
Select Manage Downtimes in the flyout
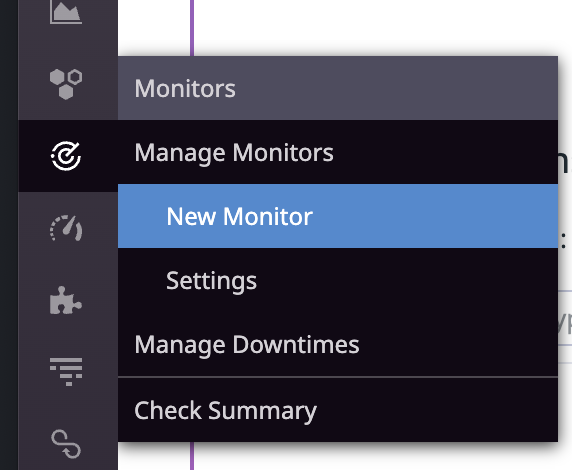tap(247, 344)
